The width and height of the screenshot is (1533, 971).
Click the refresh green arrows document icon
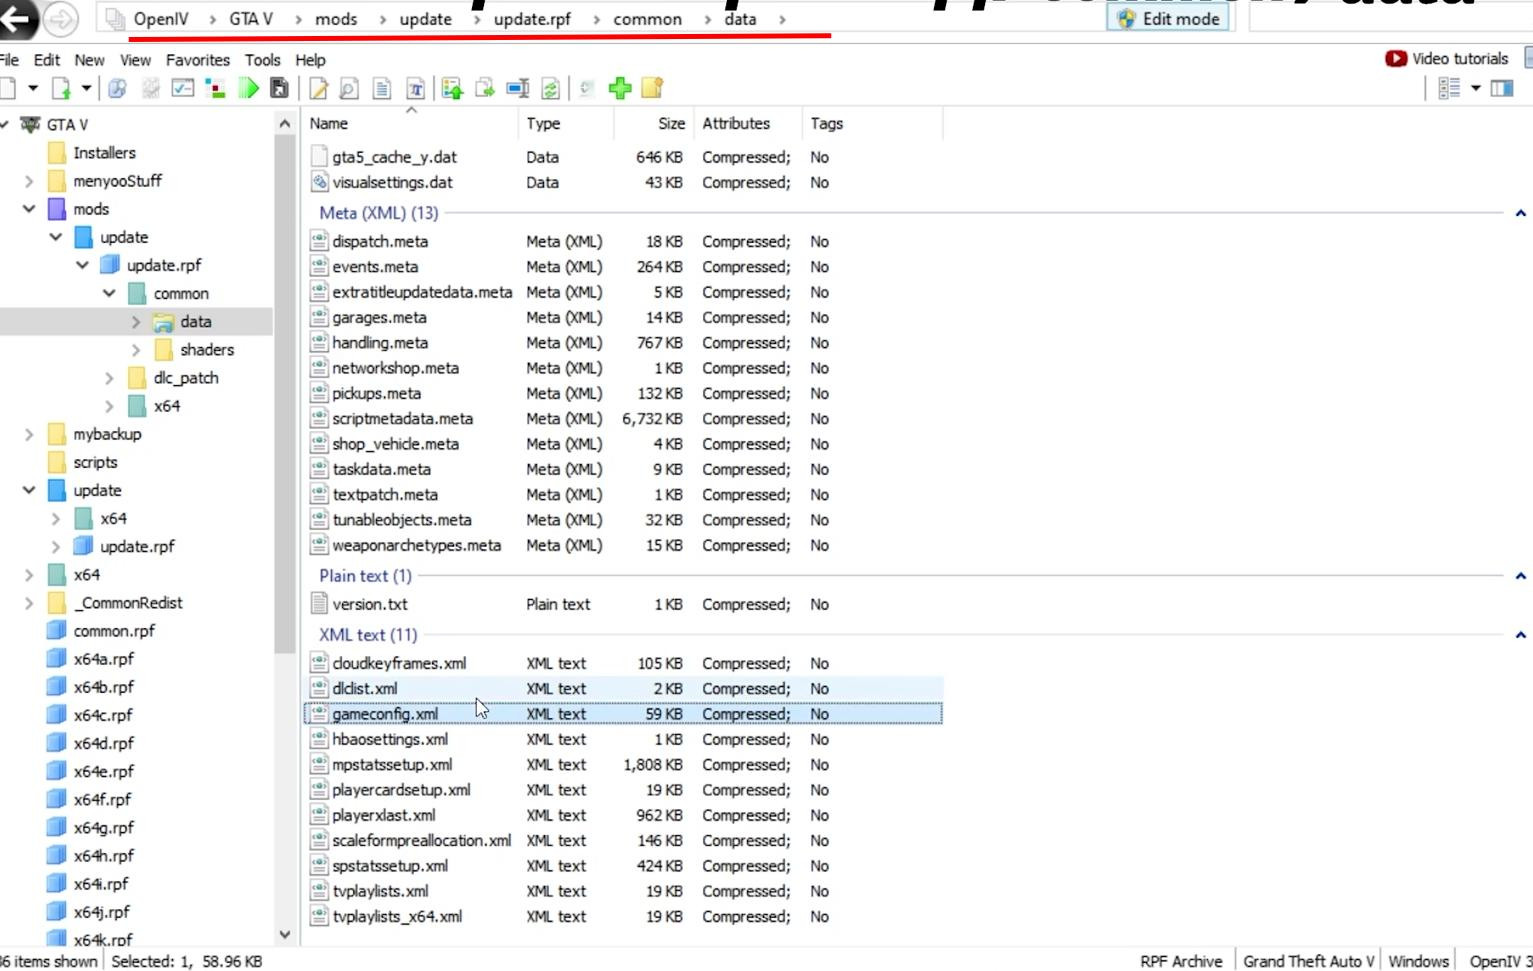pyautogui.click(x=550, y=88)
